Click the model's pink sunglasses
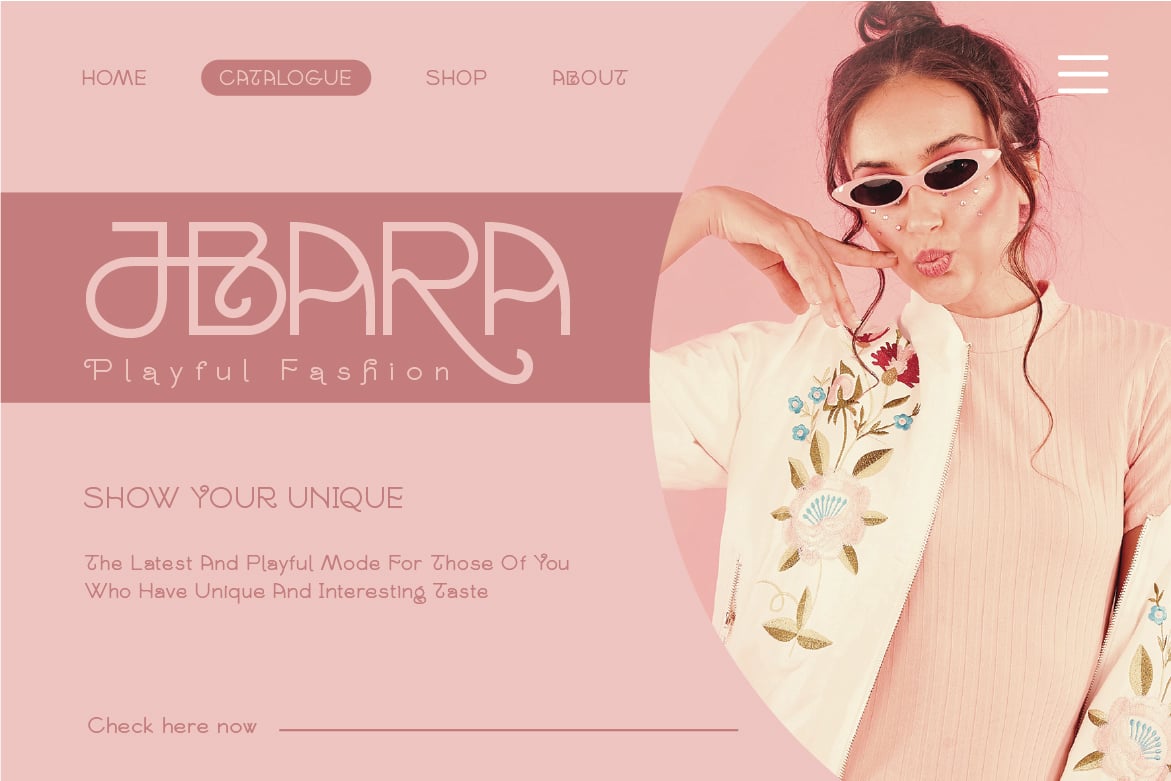Image resolution: width=1171 pixels, height=781 pixels. click(916, 178)
